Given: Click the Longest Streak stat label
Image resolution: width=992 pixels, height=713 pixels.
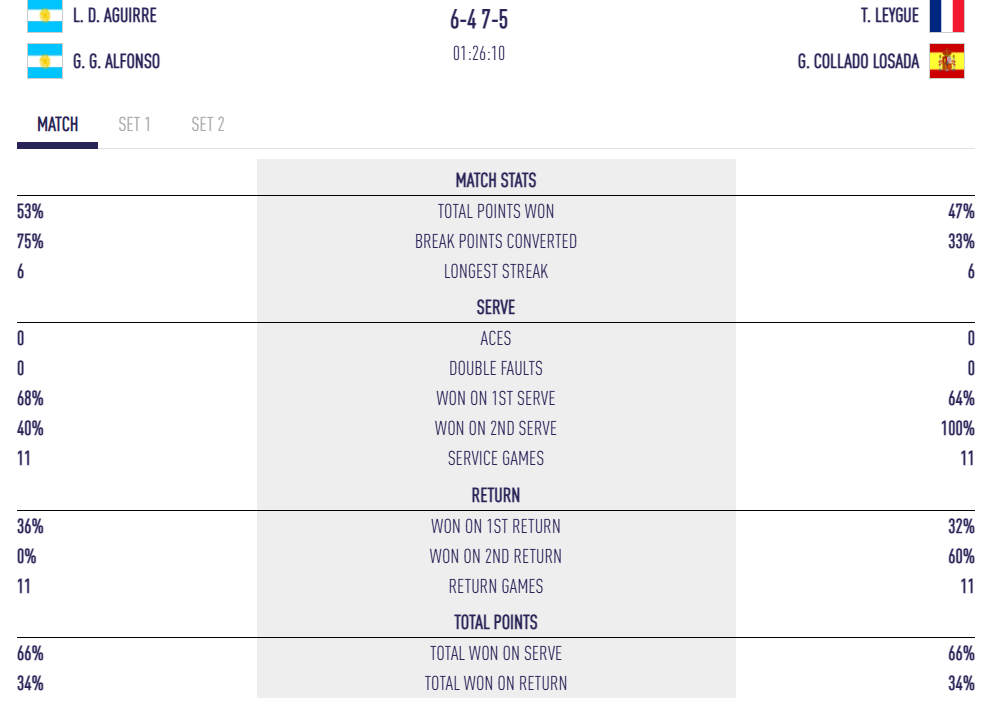Looking at the screenshot, I should point(496,272).
